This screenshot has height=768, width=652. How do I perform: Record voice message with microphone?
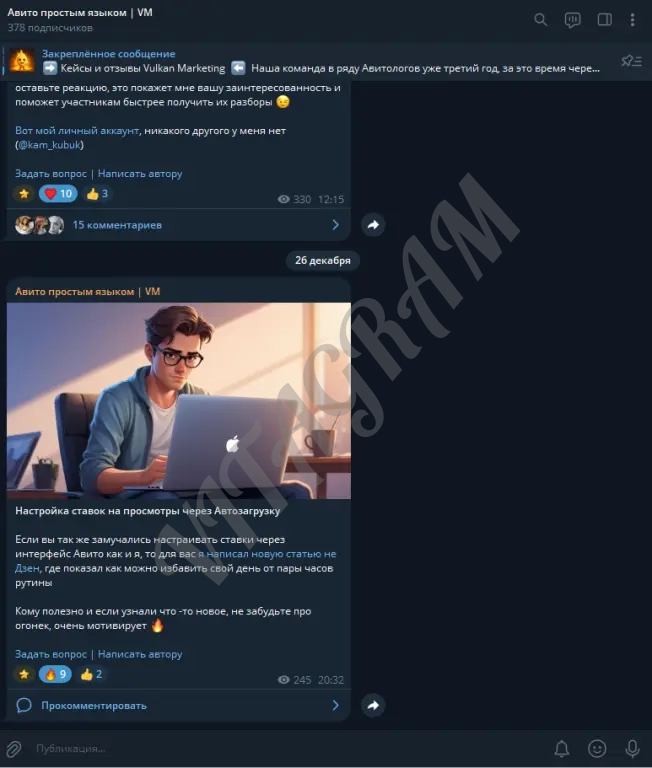coord(632,748)
